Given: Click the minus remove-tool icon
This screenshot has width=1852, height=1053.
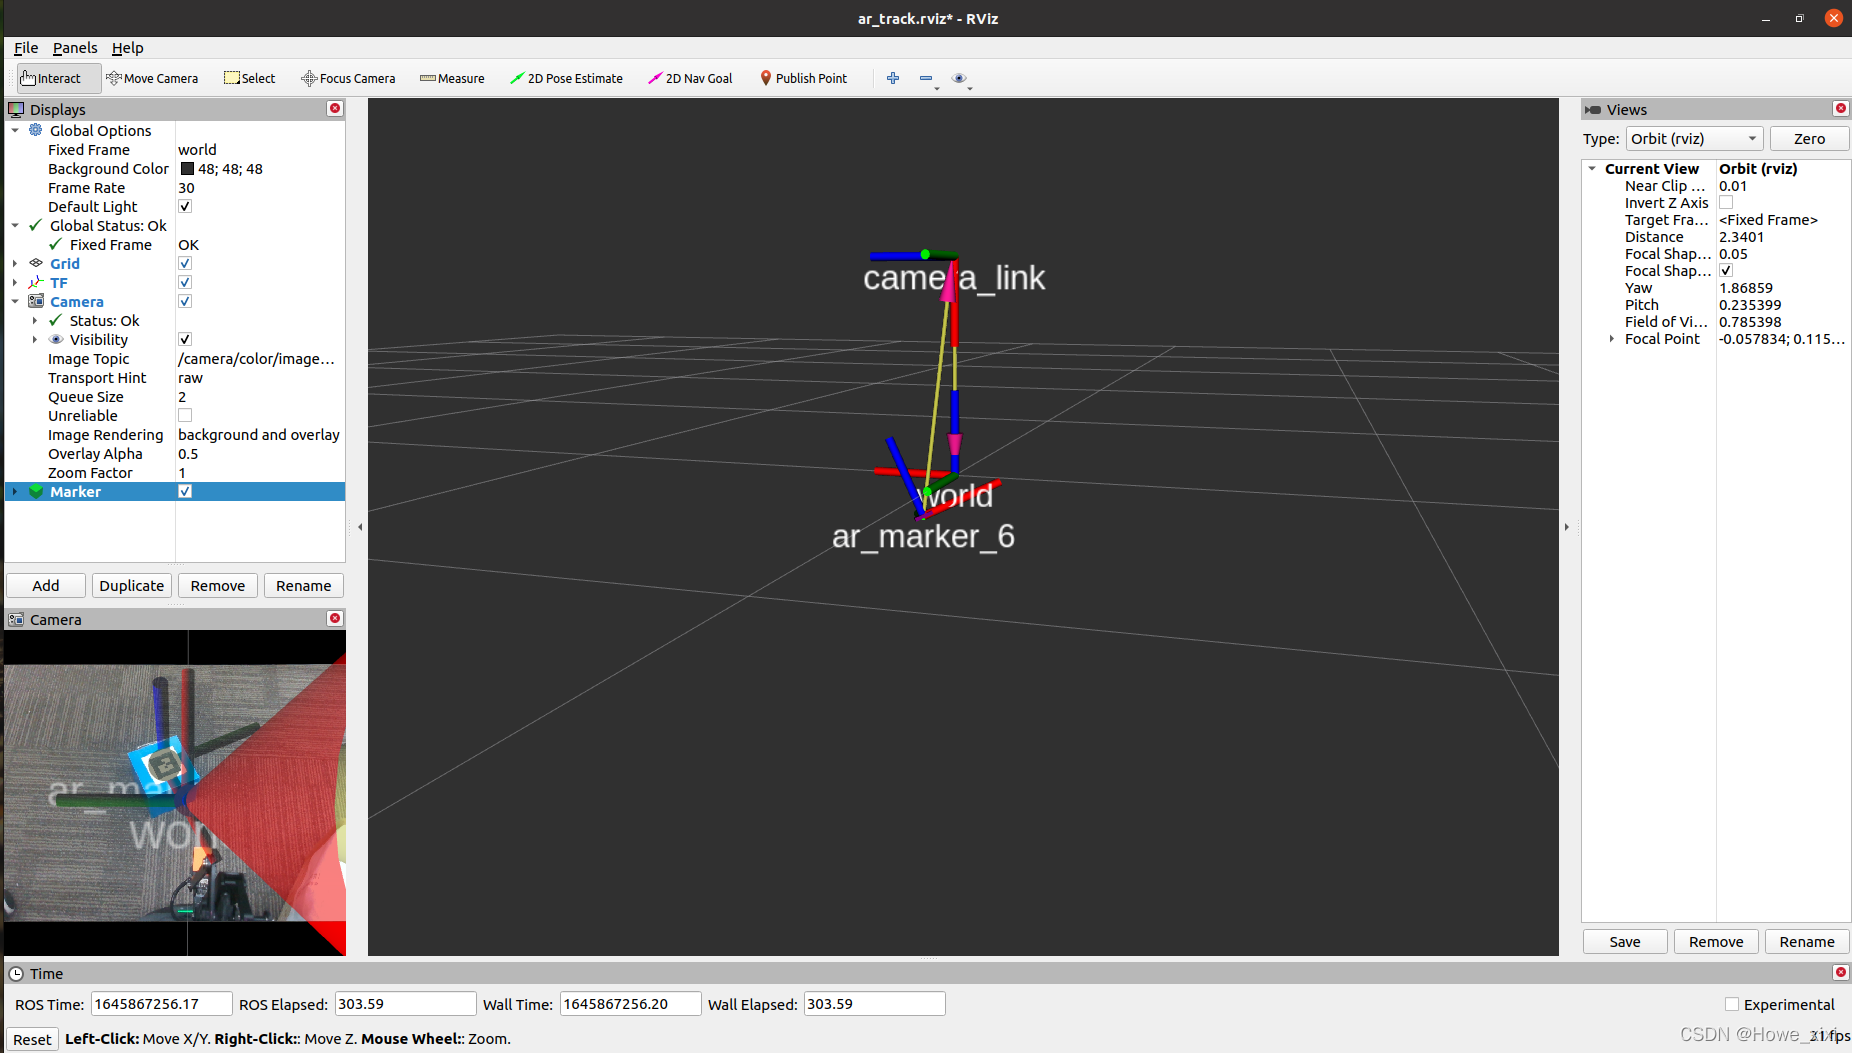Looking at the screenshot, I should tap(926, 78).
